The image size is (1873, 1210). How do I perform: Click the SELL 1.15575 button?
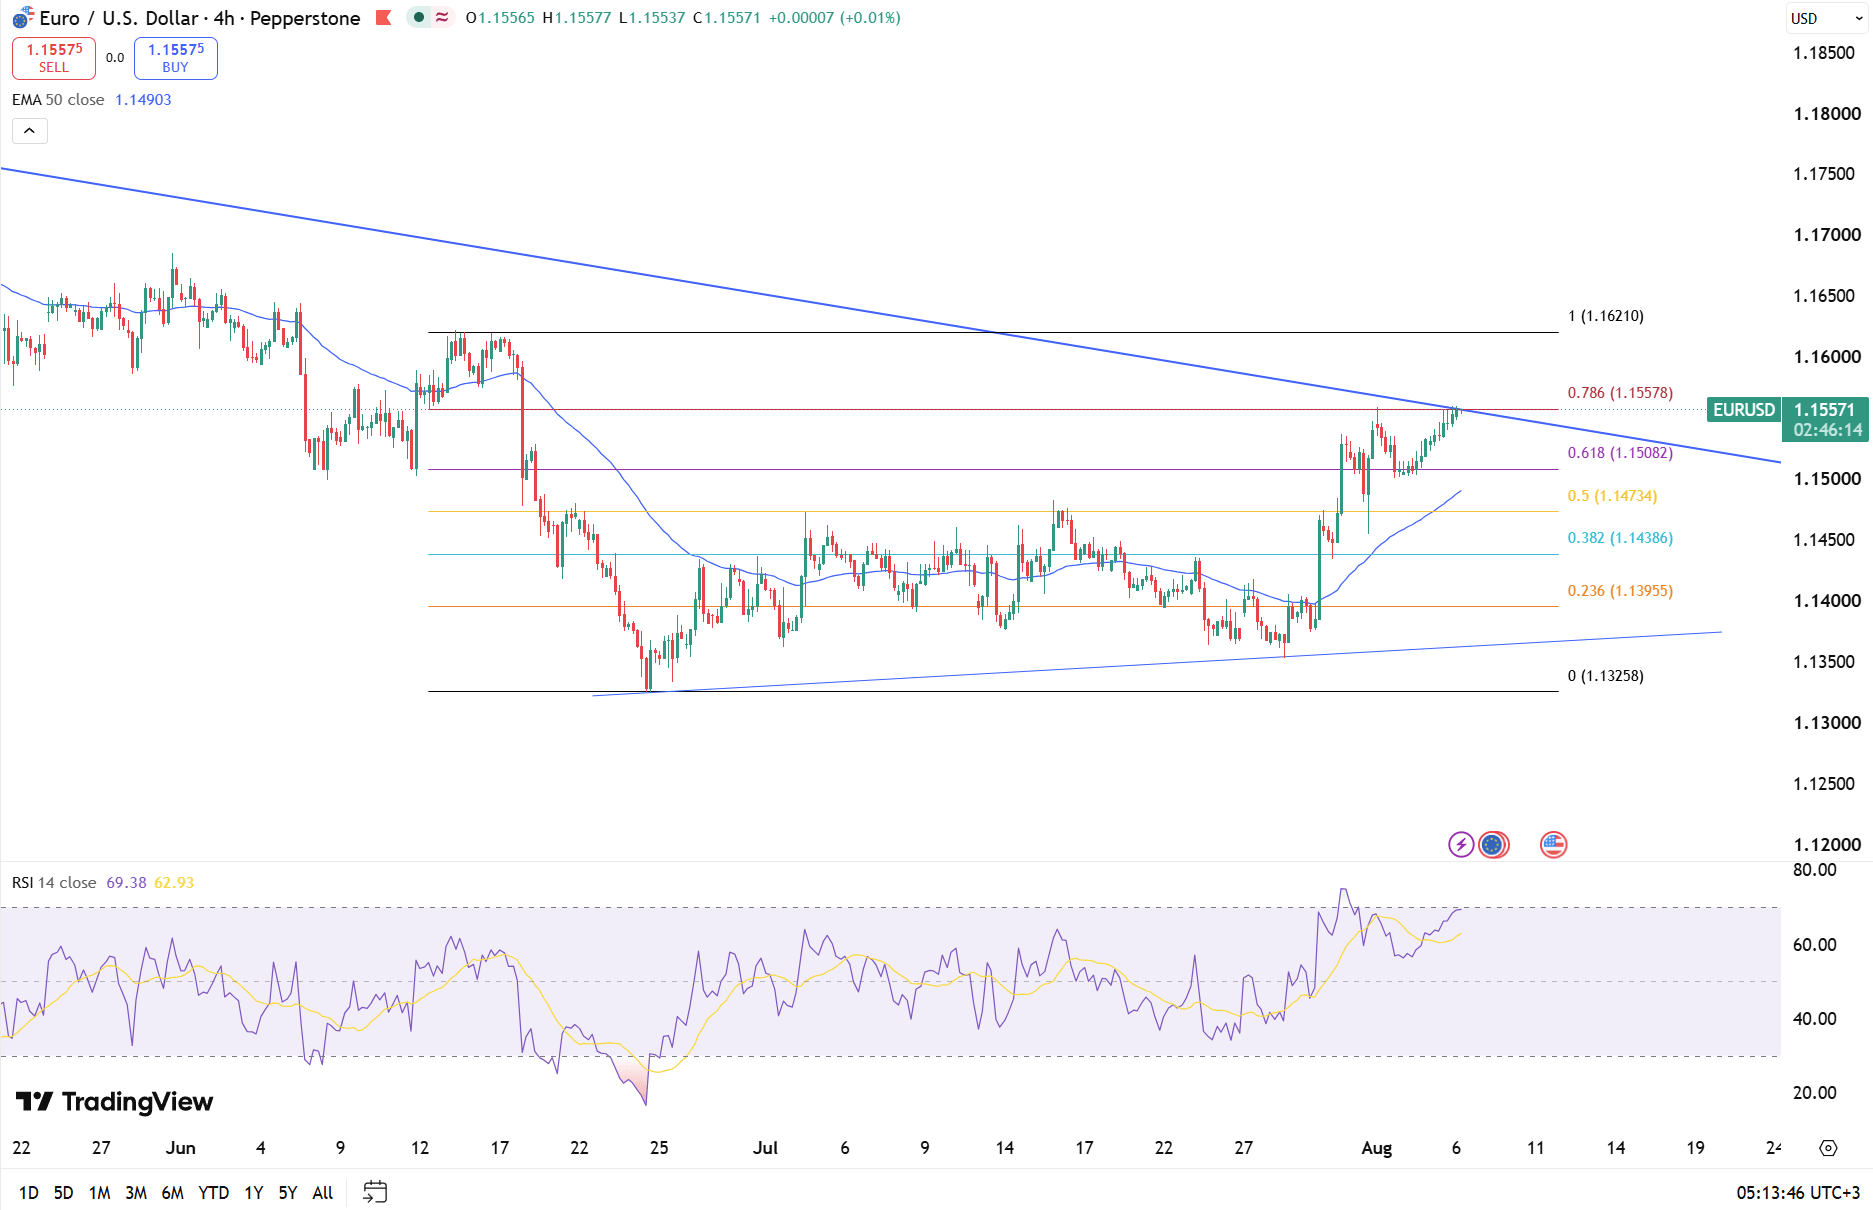[x=54, y=58]
